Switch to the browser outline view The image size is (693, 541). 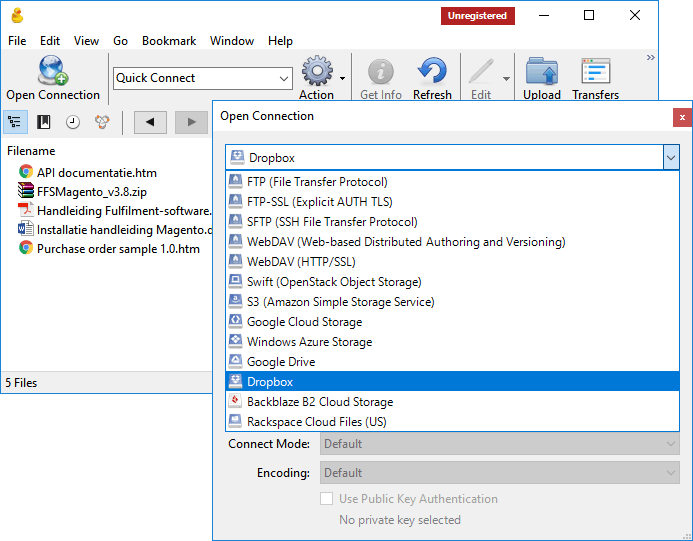tap(15, 122)
